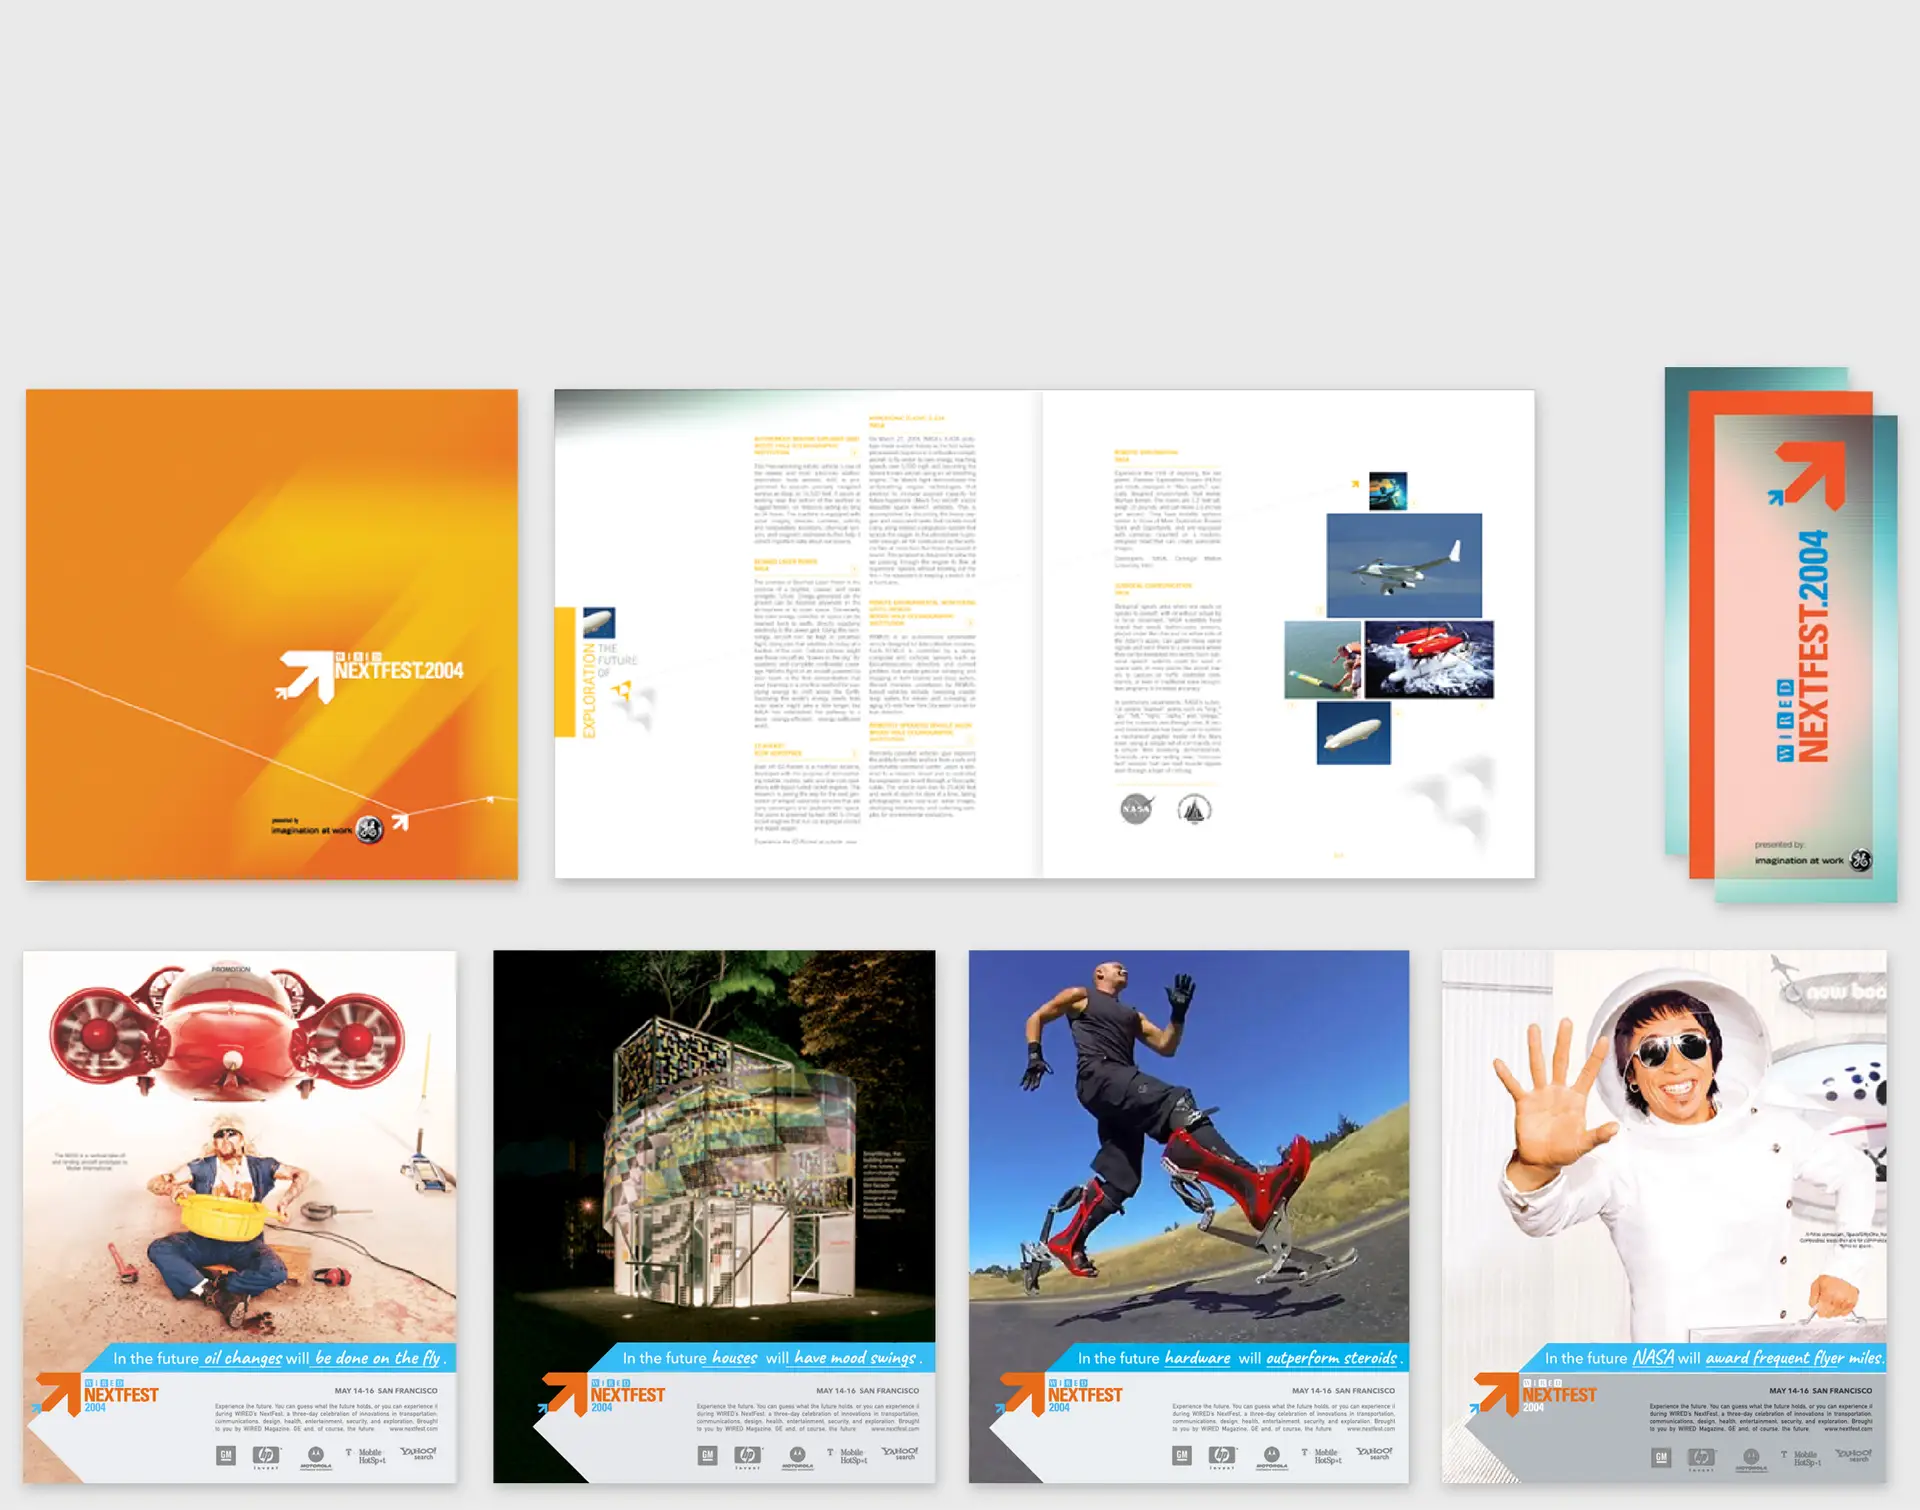Viewport: 1920px width, 1510px height.
Task: Click hp logo on the oil change poster
Action: 266,1457
